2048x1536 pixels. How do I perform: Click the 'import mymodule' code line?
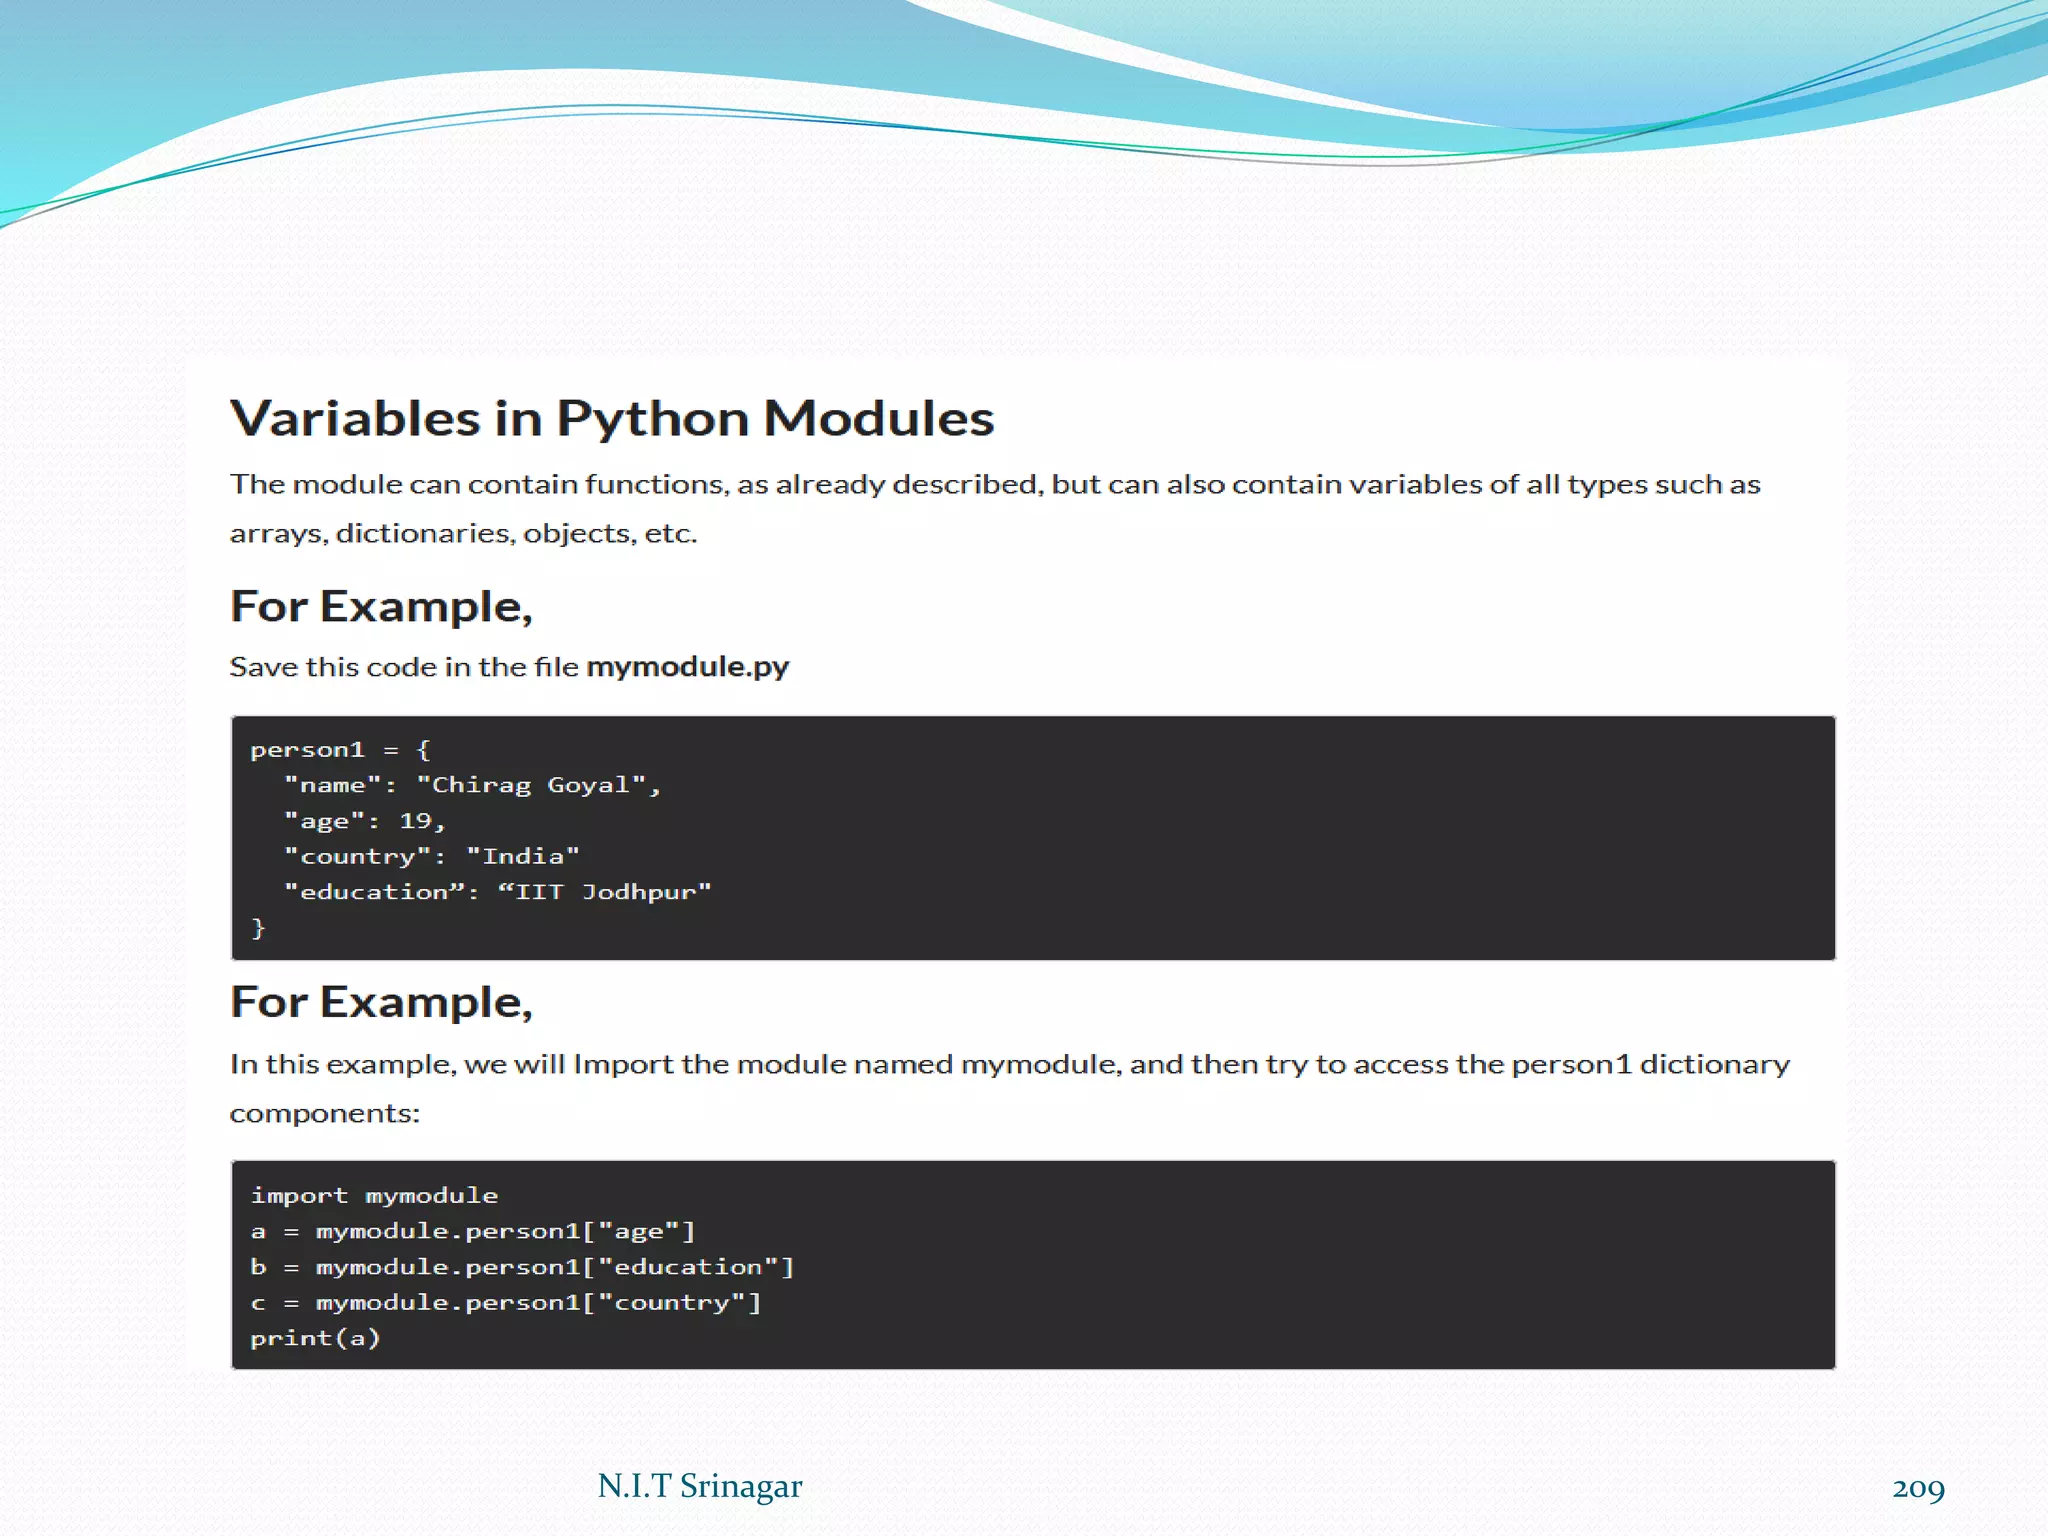click(x=374, y=1195)
